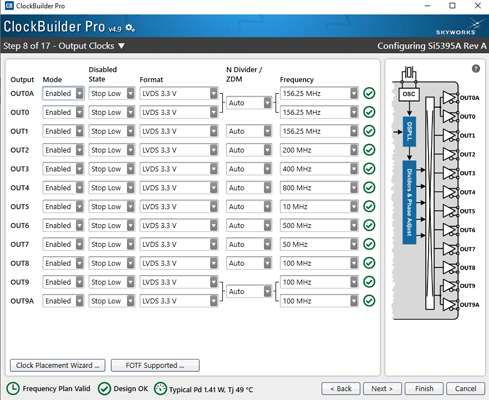Click the OUT1 green validation checkmark
The height and width of the screenshot is (400, 489).
(369, 131)
